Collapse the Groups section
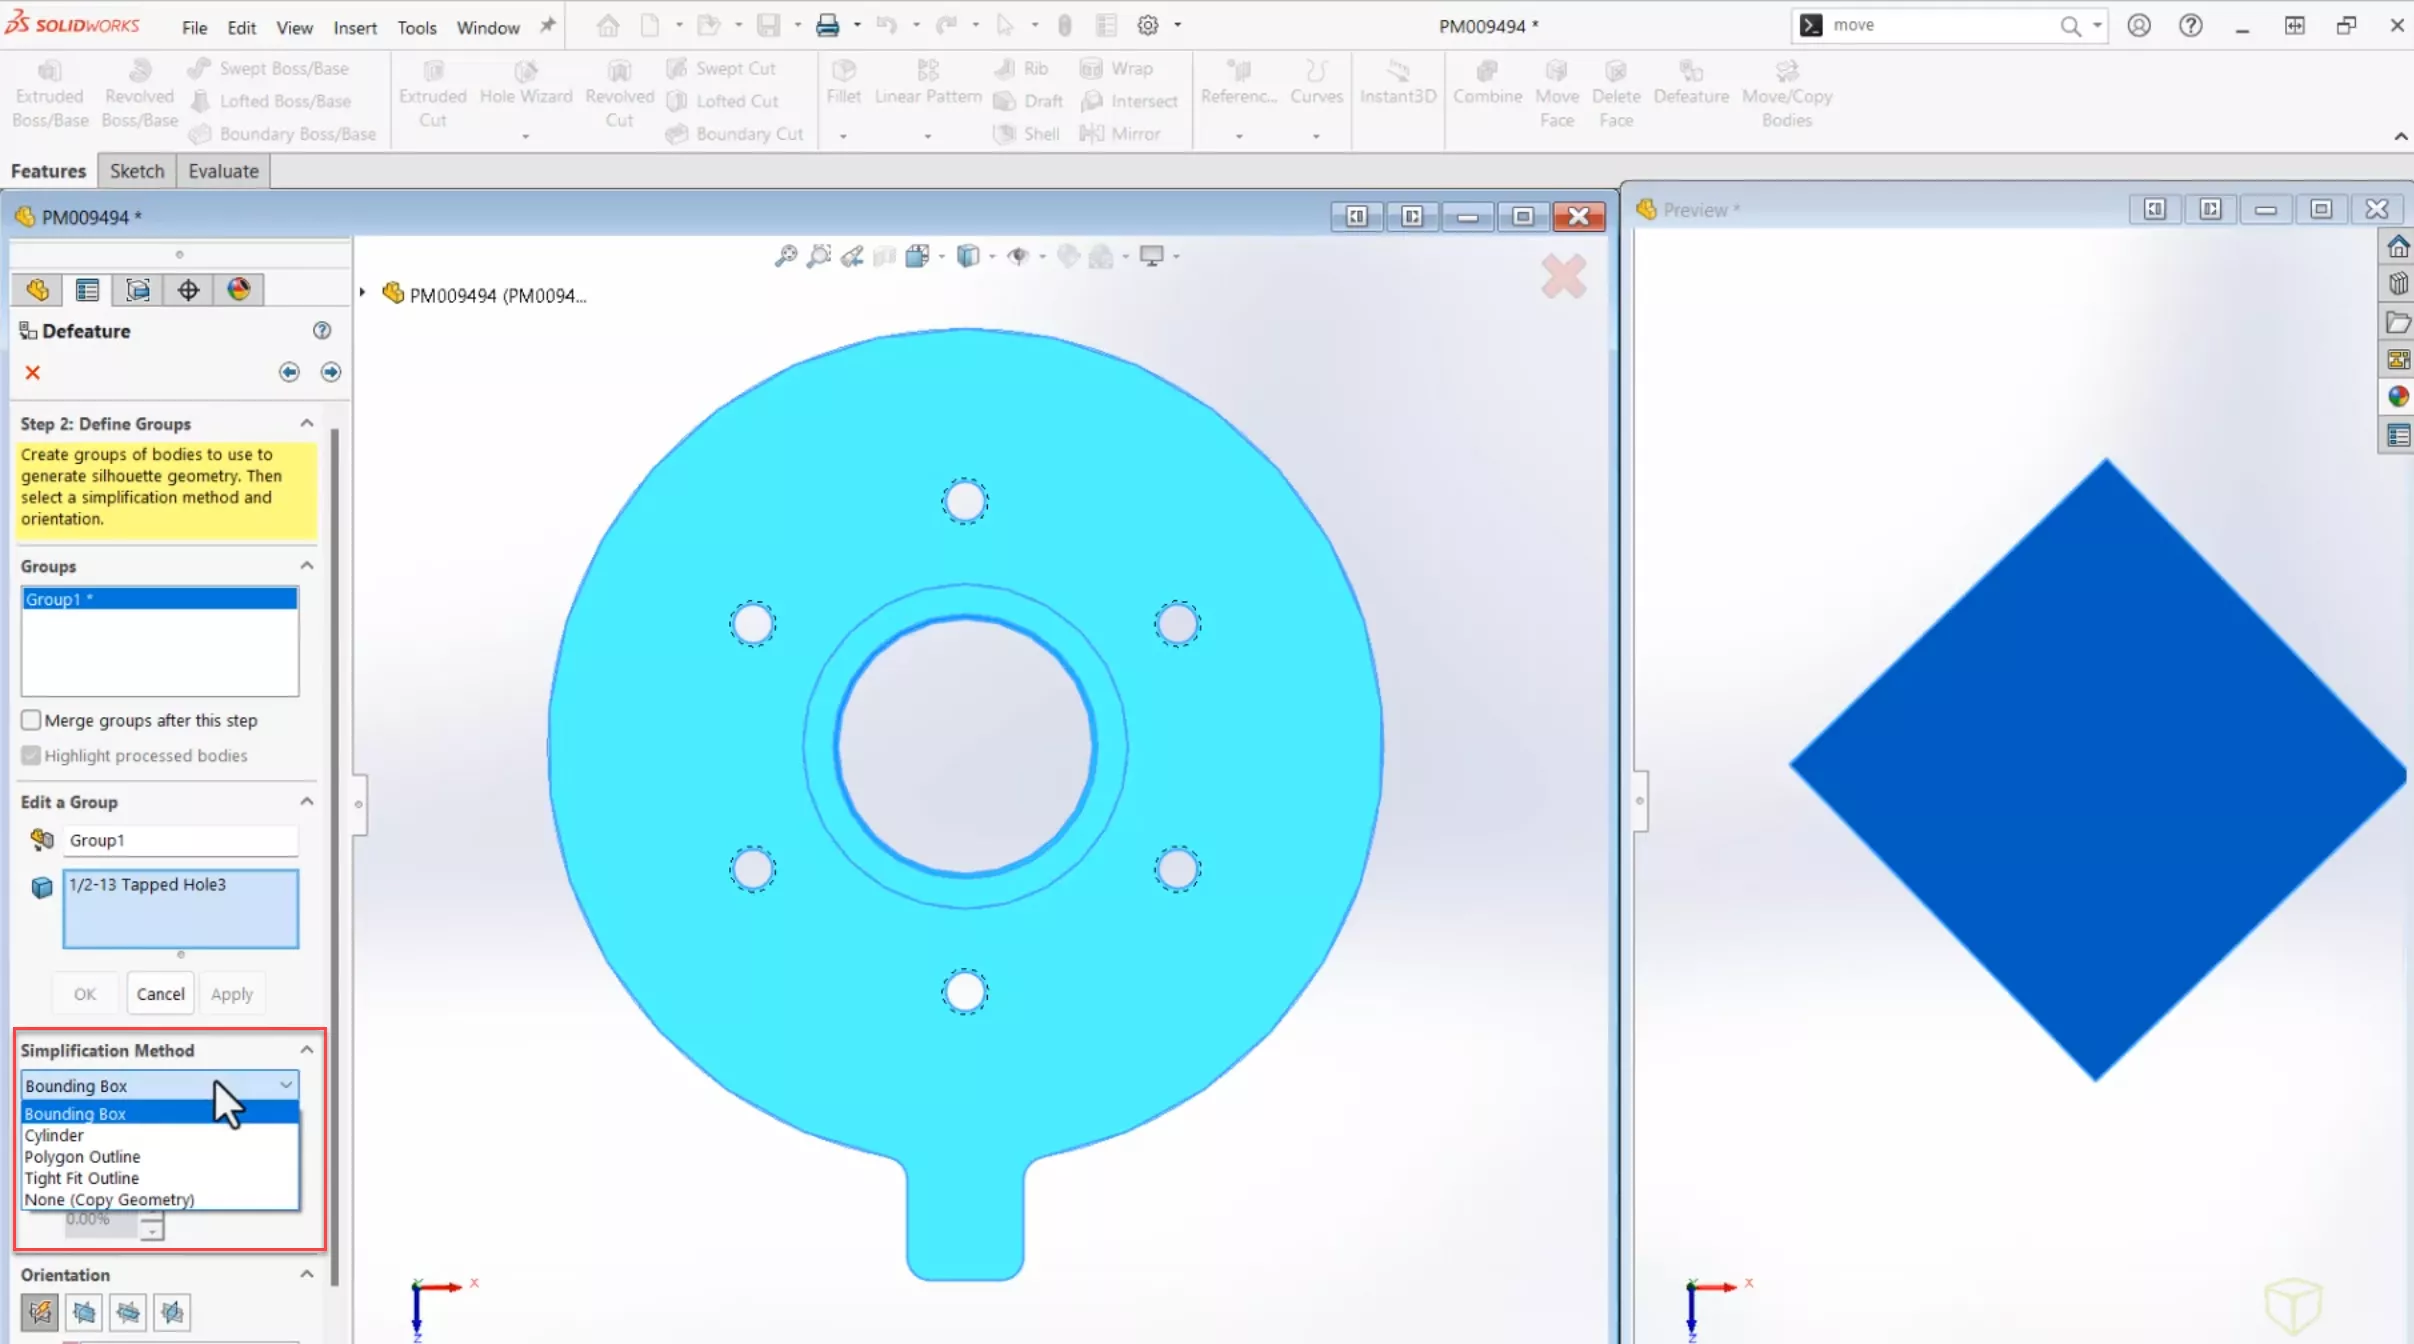Image resolution: width=2414 pixels, height=1344 pixels. 306,566
